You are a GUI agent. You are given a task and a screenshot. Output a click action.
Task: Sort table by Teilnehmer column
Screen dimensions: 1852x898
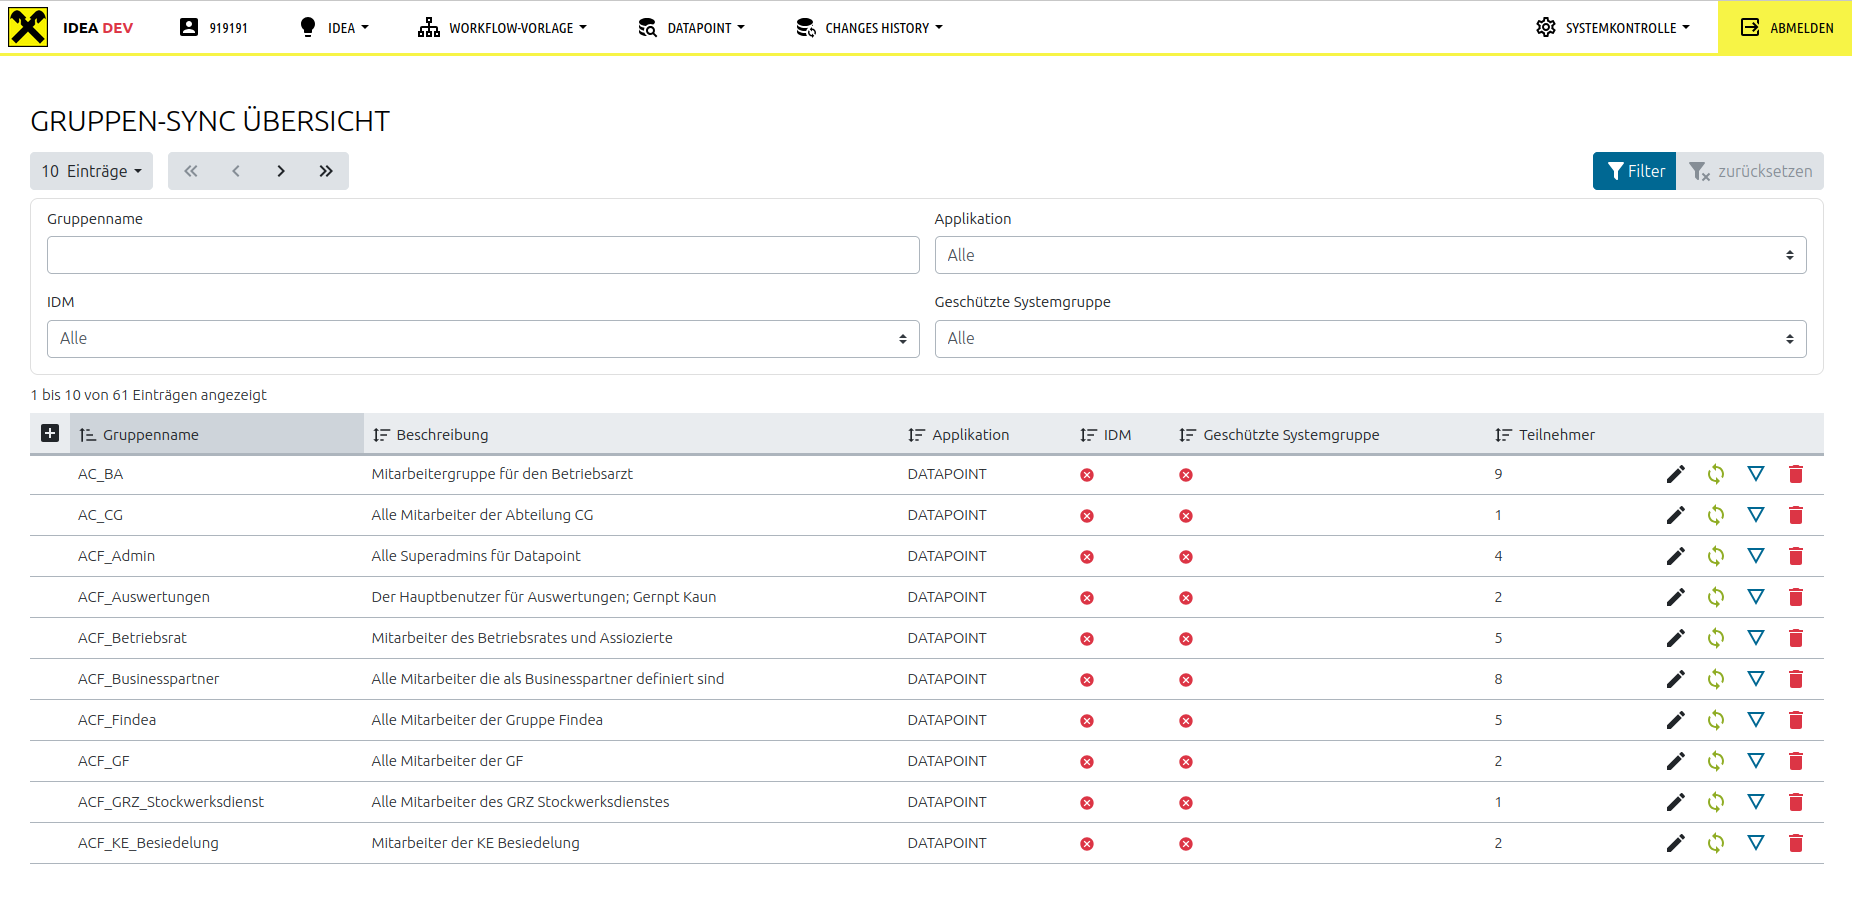tap(1556, 435)
